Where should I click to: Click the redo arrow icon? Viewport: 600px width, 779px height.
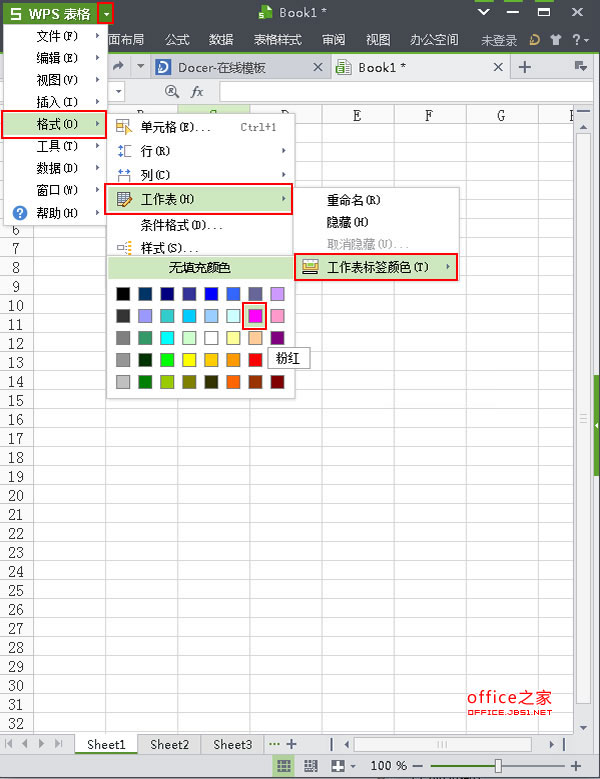[118, 66]
